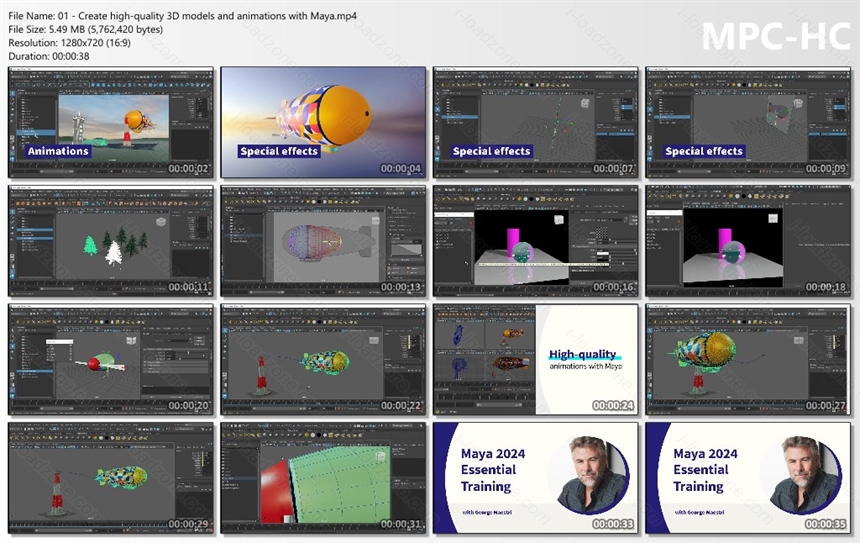Select the thumbnail stamped 00:00:27
860x543 pixels.
click(748, 359)
